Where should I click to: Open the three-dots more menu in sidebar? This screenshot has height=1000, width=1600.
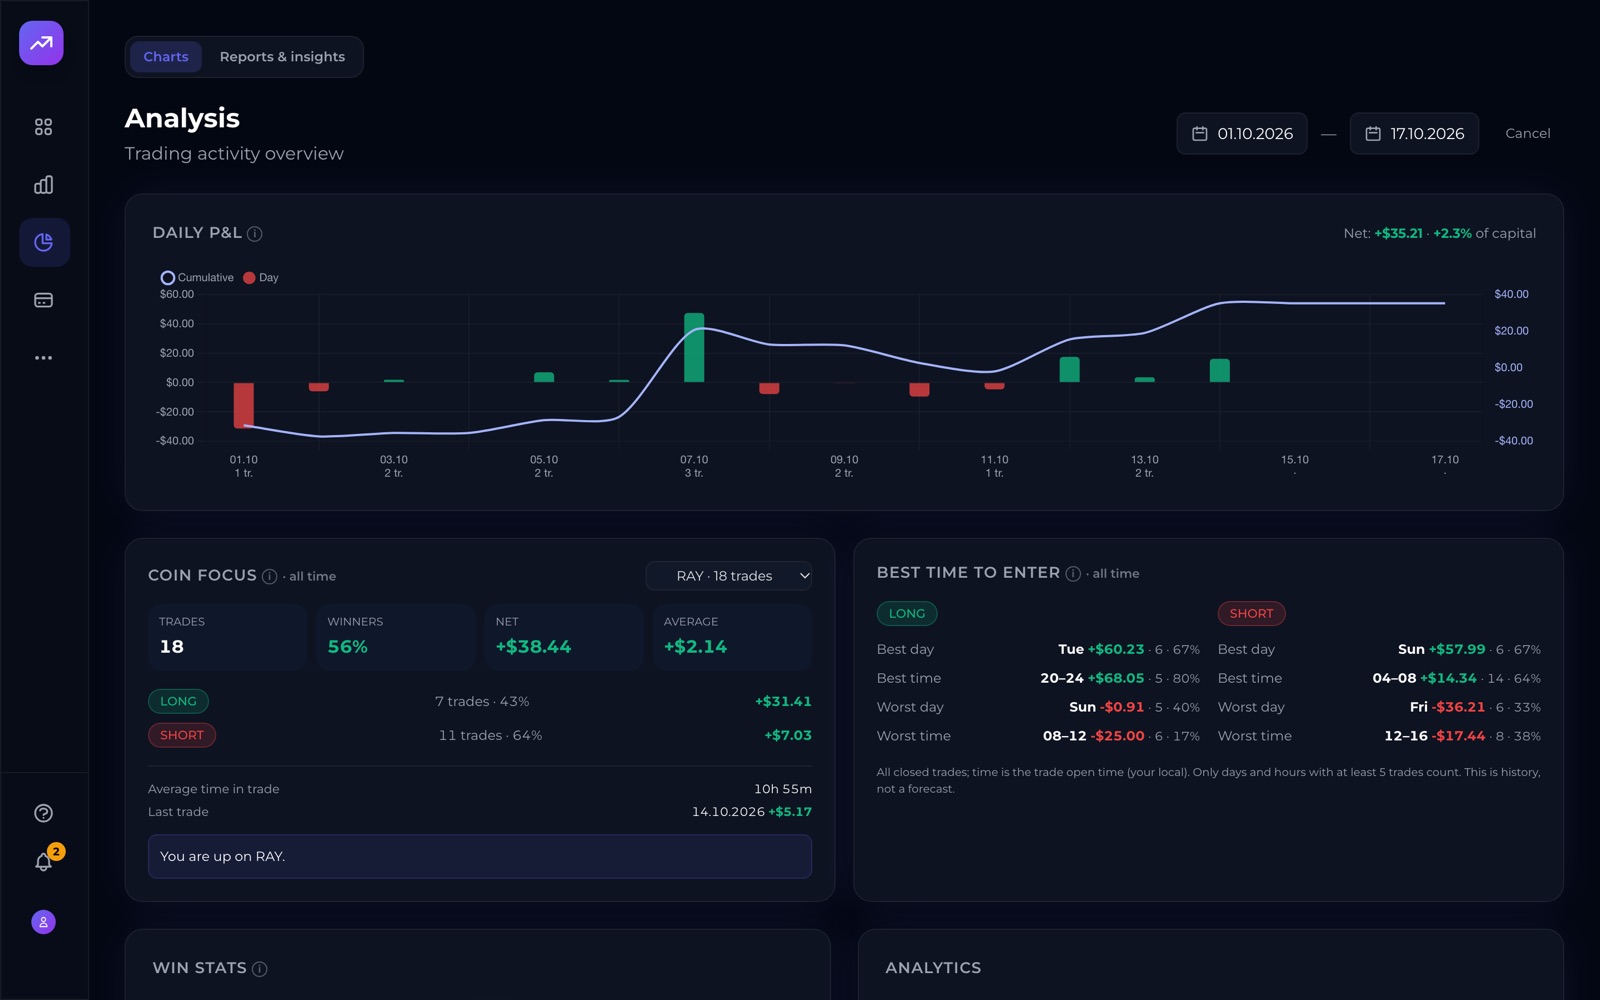pyautogui.click(x=43, y=358)
